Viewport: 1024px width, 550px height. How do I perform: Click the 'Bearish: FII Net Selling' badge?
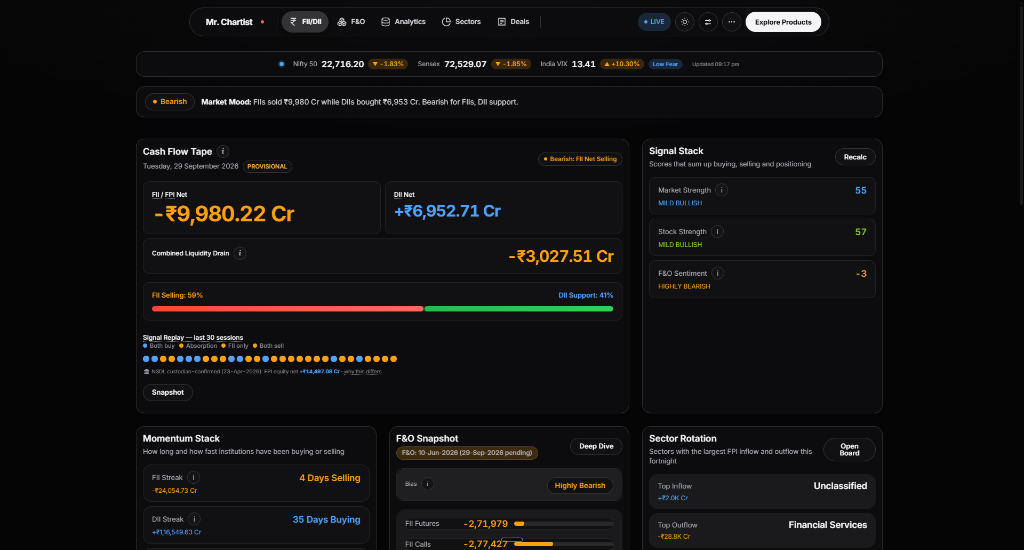pos(580,159)
